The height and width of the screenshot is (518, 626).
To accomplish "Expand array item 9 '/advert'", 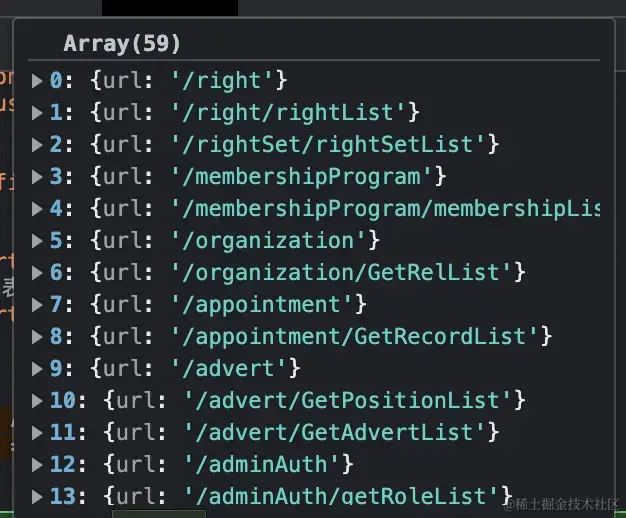I will pyautogui.click(x=37, y=369).
